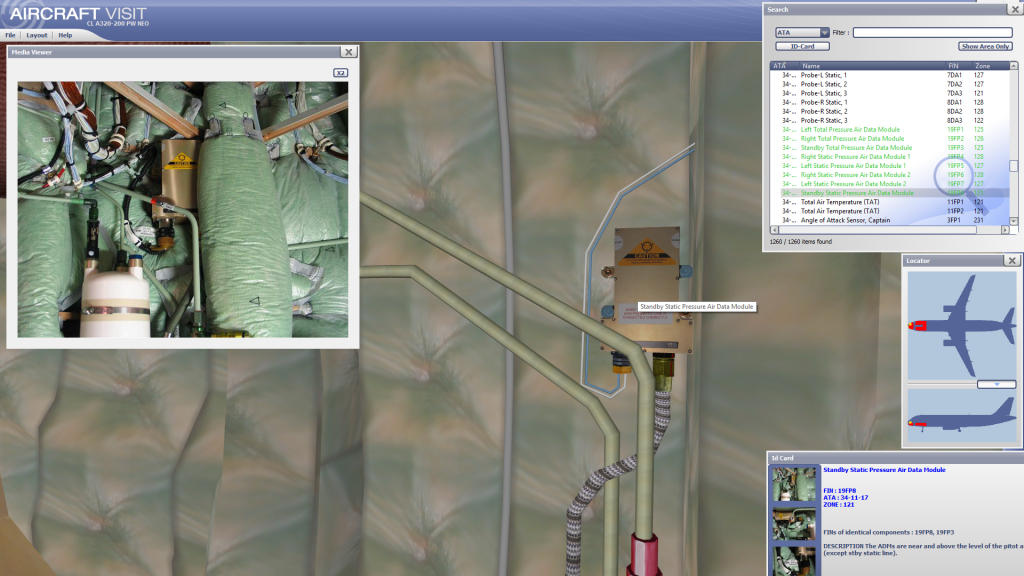Sort results by the Zone column header
1024x576 pixels.
(x=990, y=66)
